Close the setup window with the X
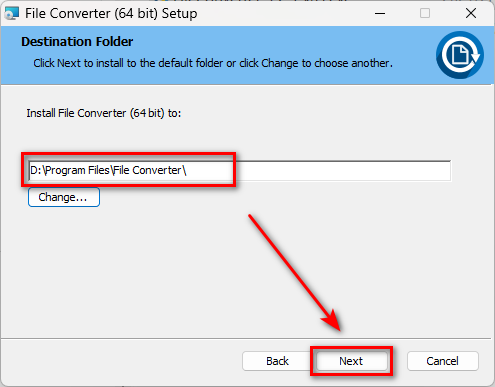The height and width of the screenshot is (387, 495). pos(471,13)
